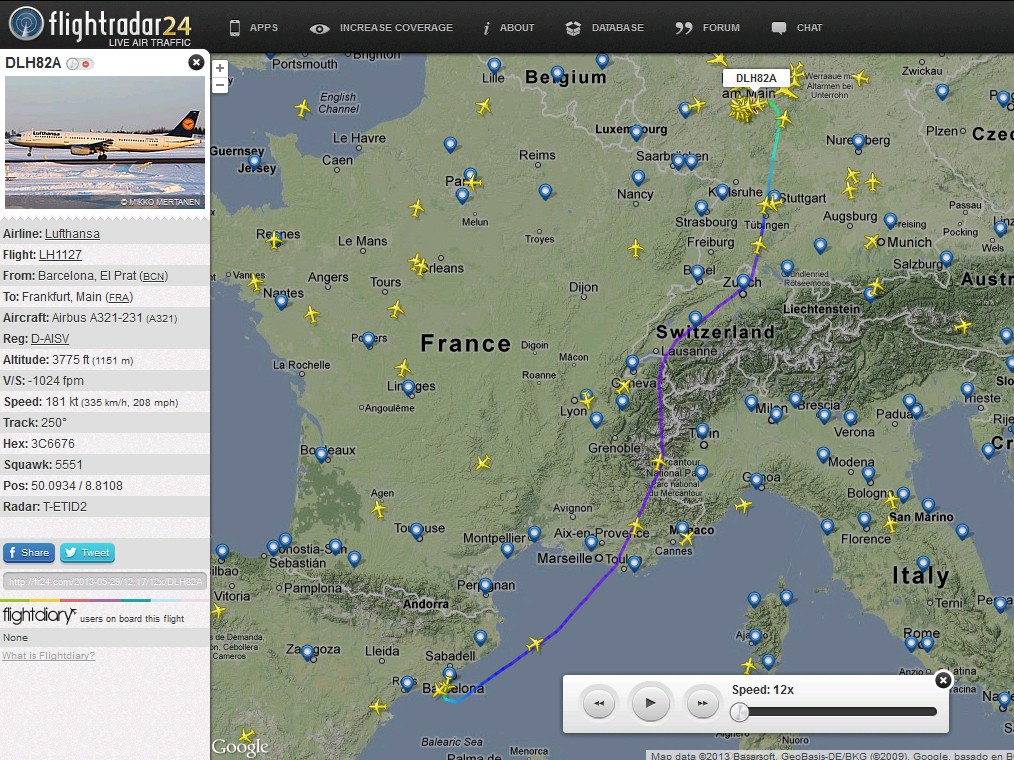Click the Jersey airport pin

[255, 162]
